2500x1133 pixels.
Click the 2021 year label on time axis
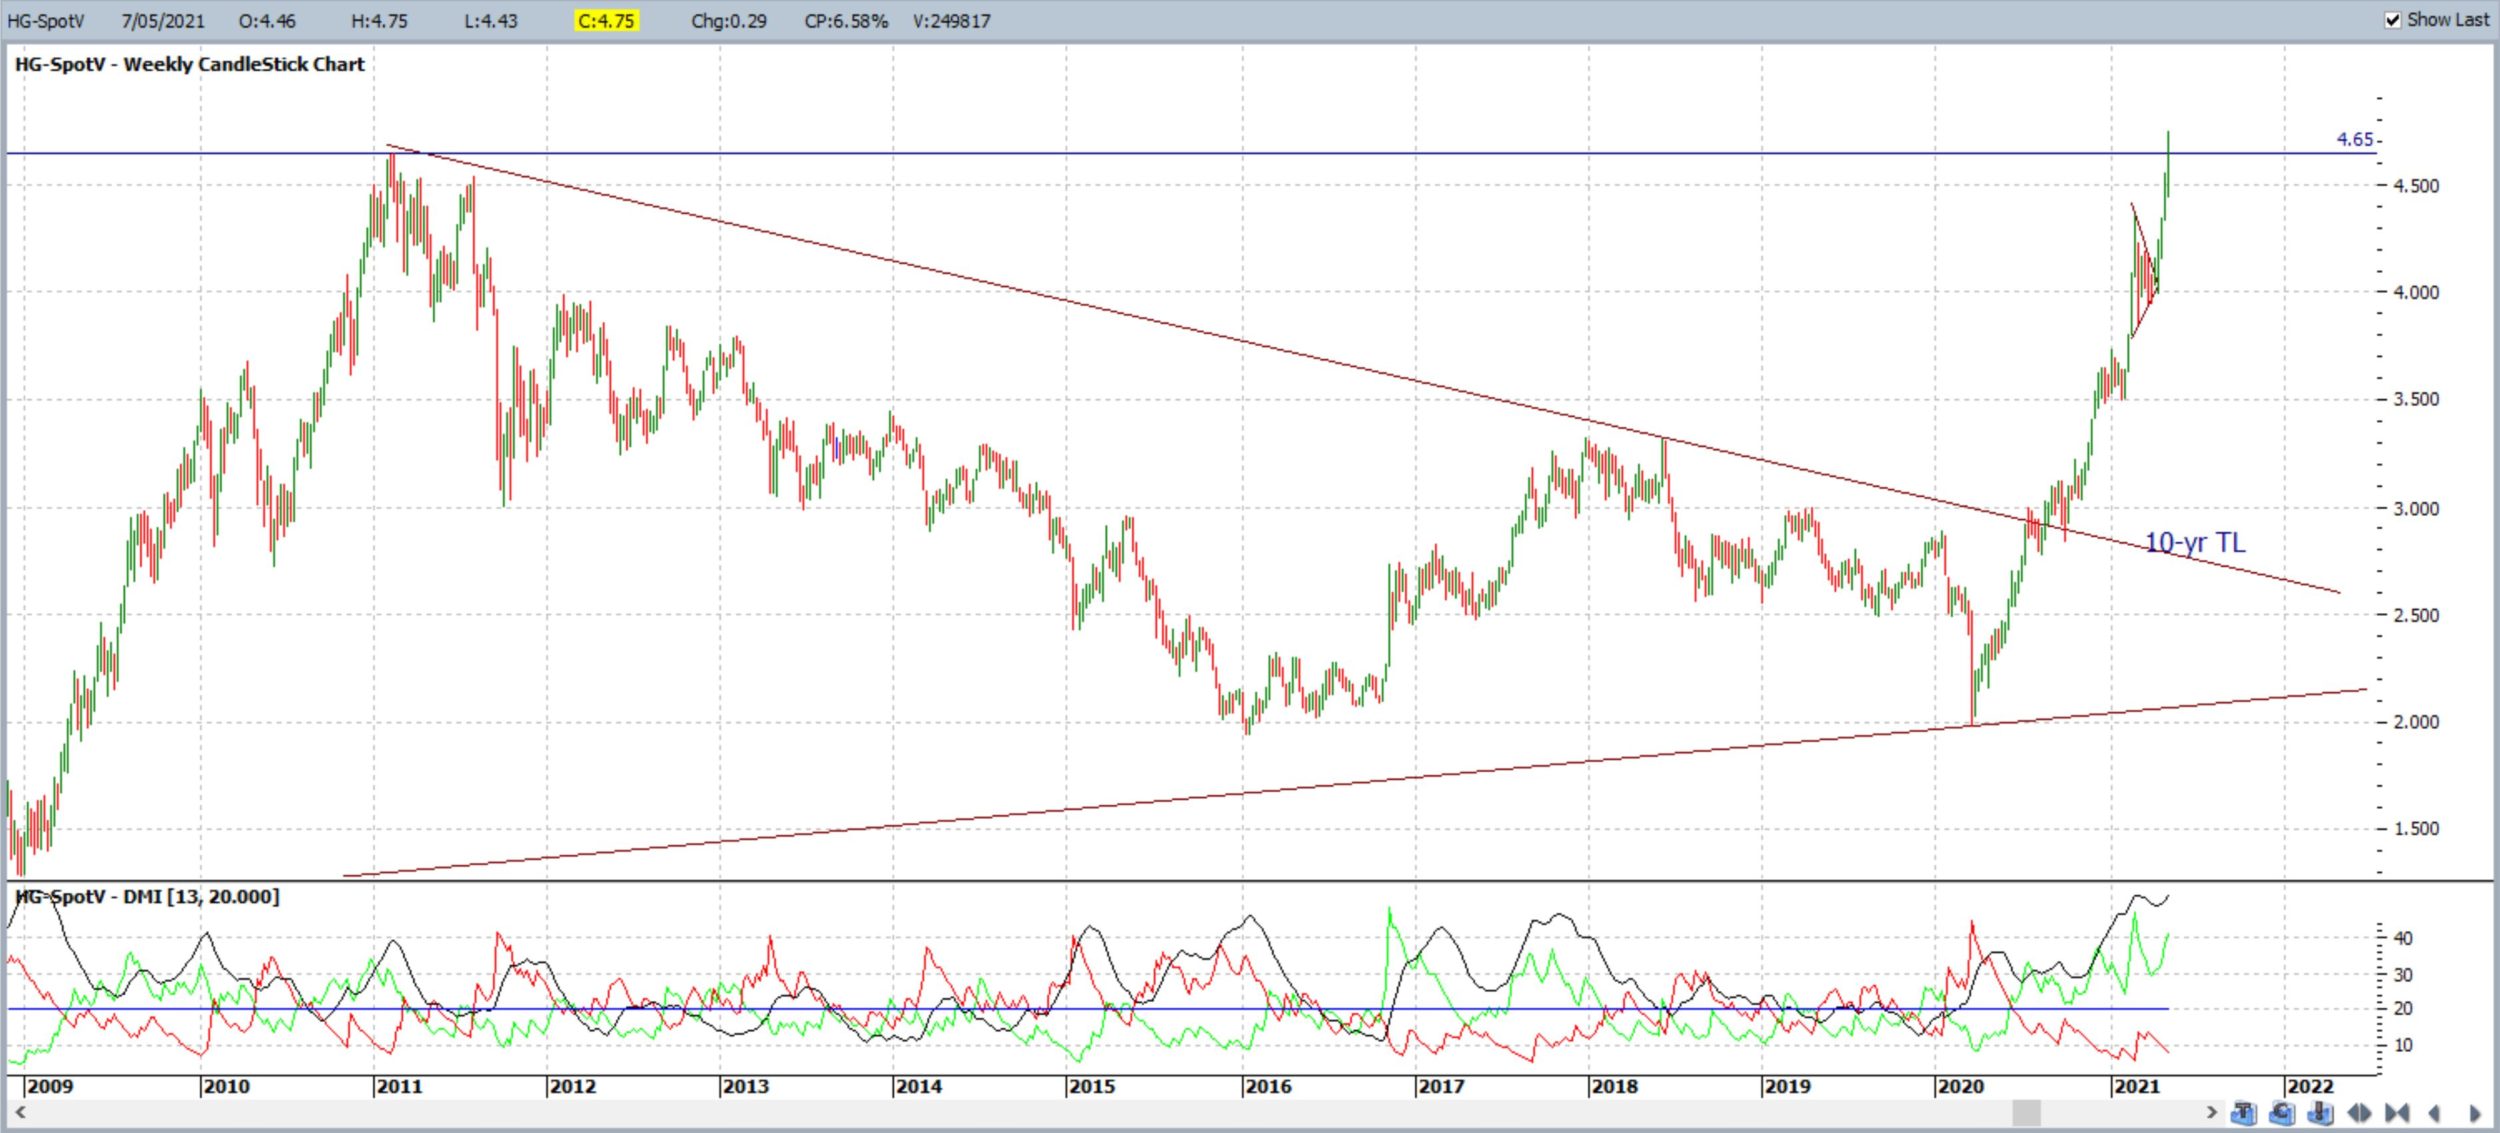point(2137,1086)
